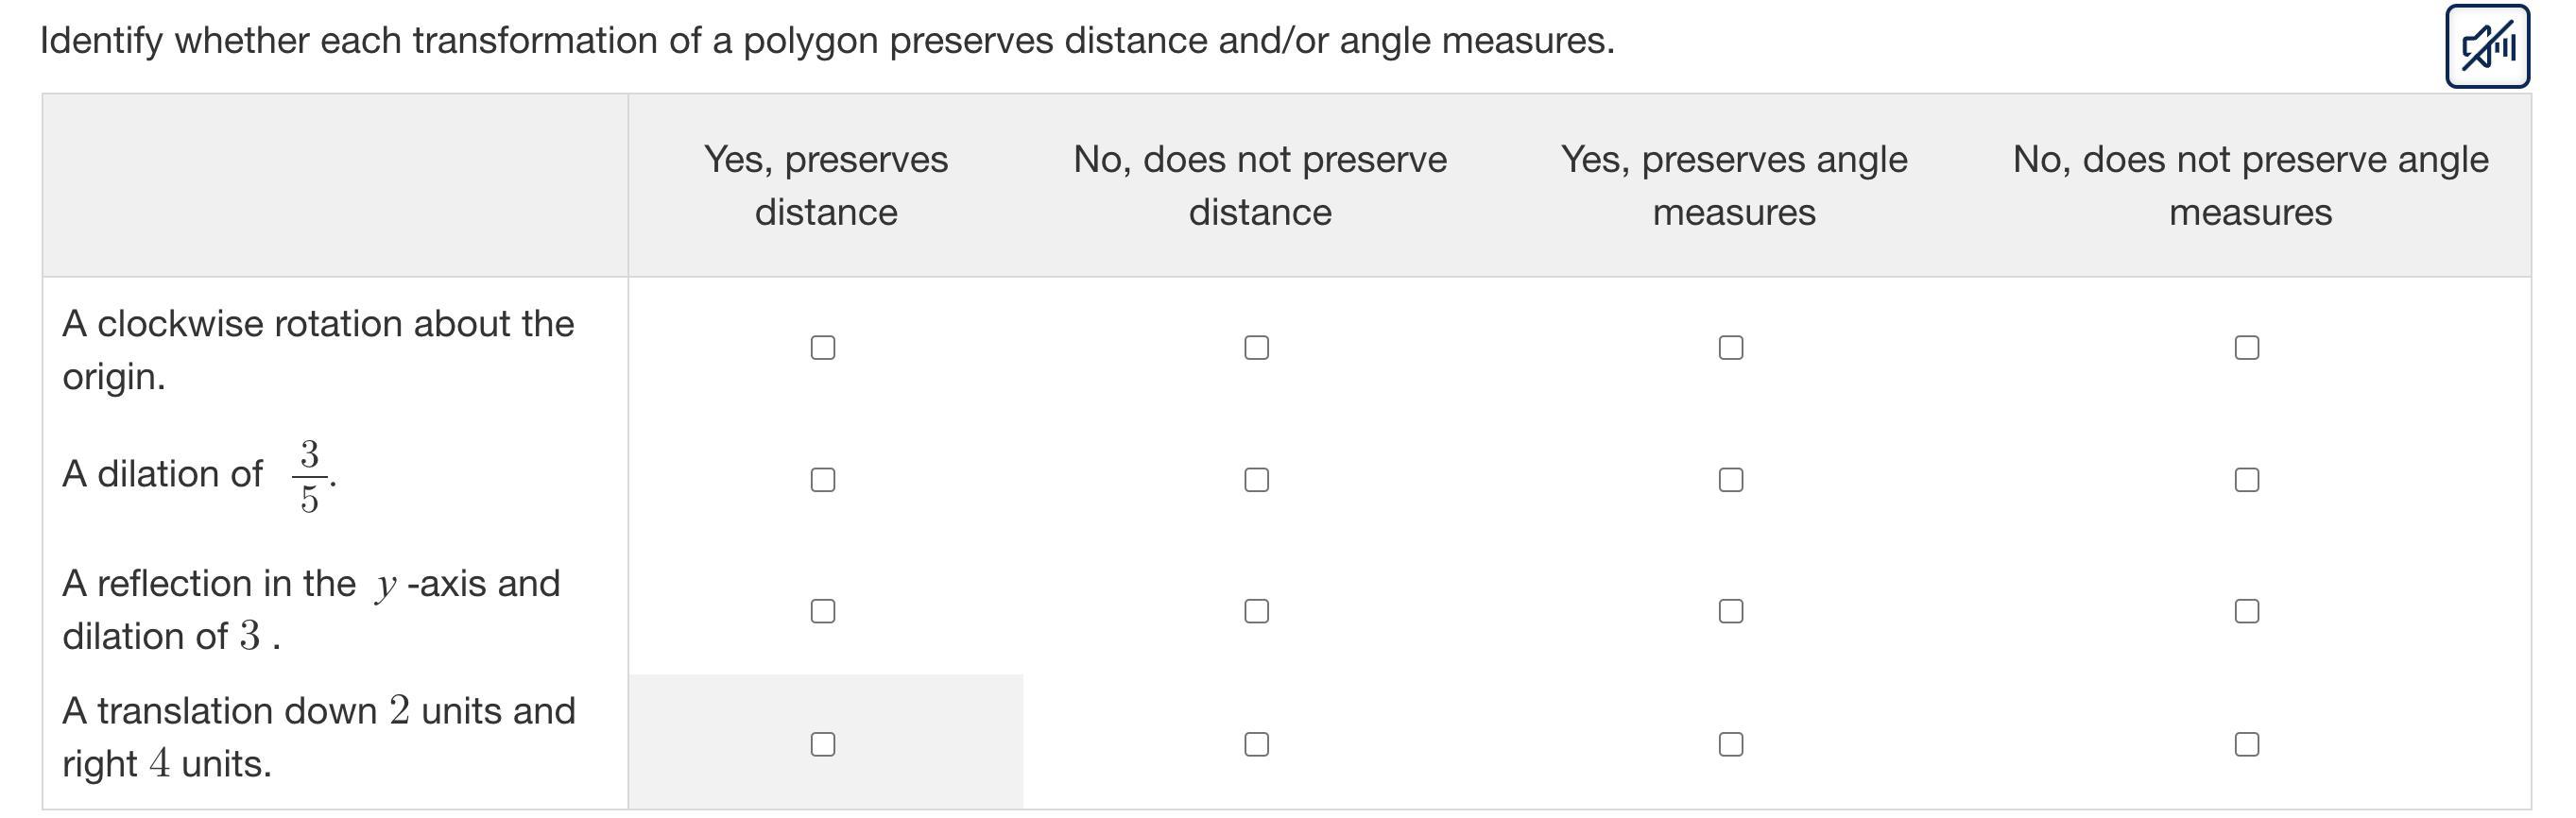Check 'Yes, preserves distance' for reflection and dilation row

pyautogui.click(x=823, y=611)
